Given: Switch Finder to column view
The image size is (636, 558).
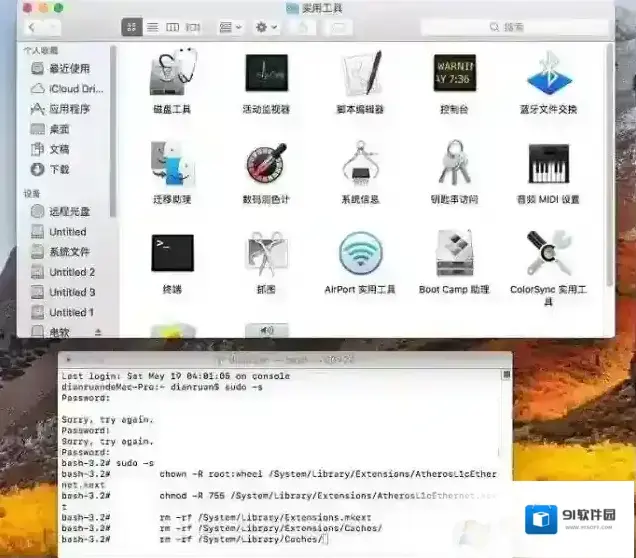Looking at the screenshot, I should [172, 27].
